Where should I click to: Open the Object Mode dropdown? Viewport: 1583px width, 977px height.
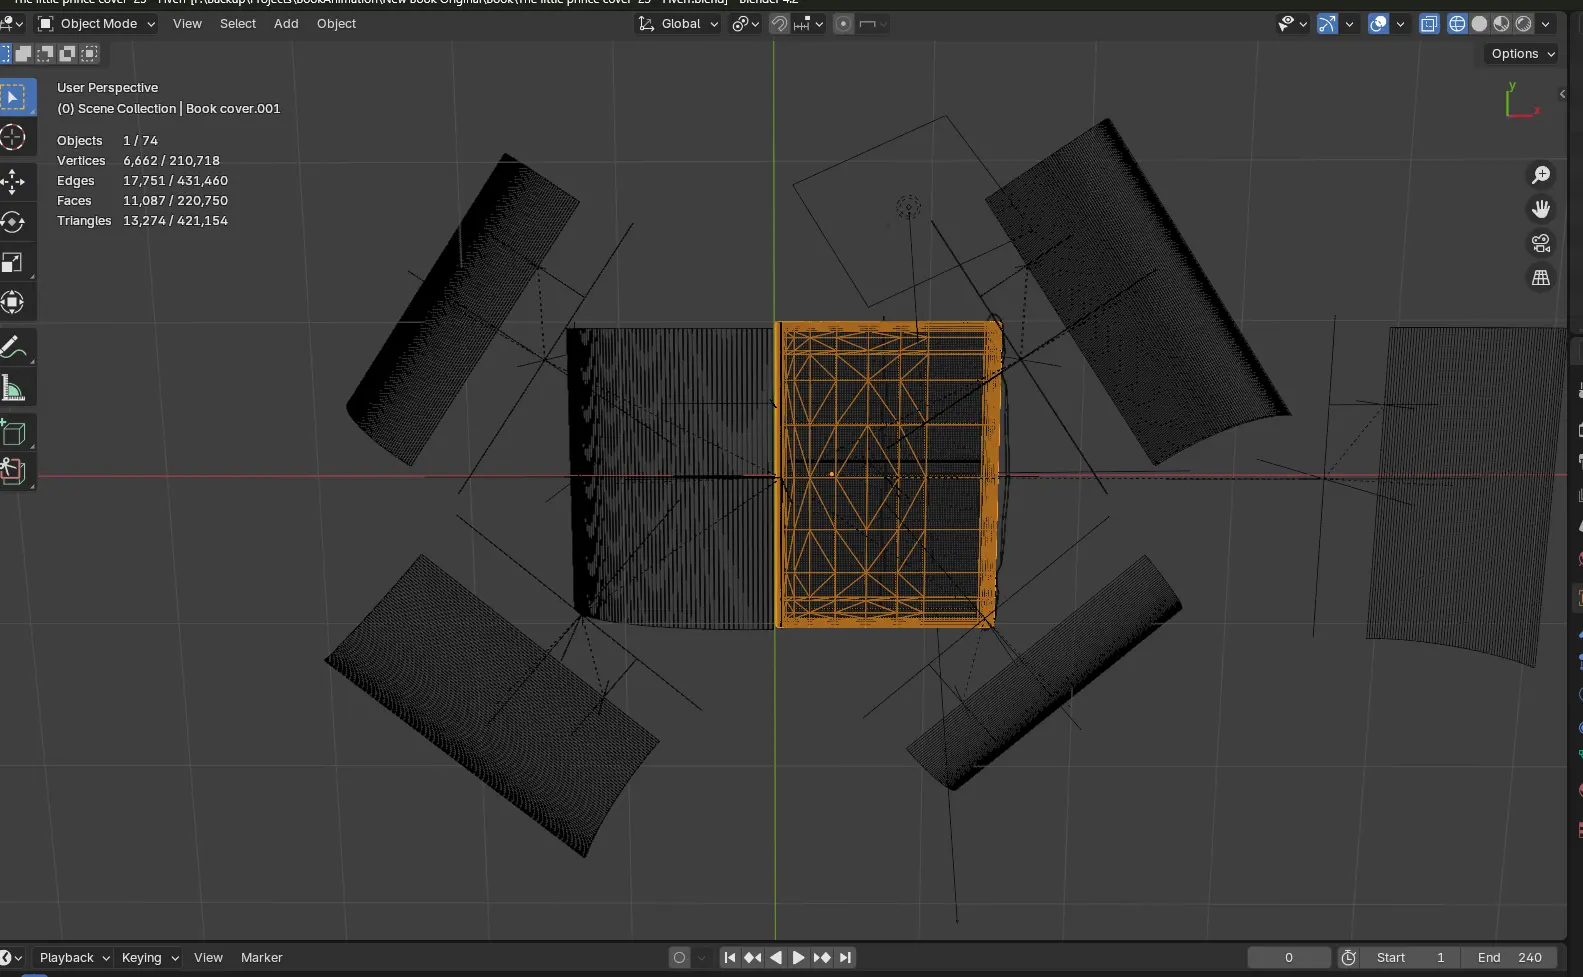pyautogui.click(x=97, y=24)
